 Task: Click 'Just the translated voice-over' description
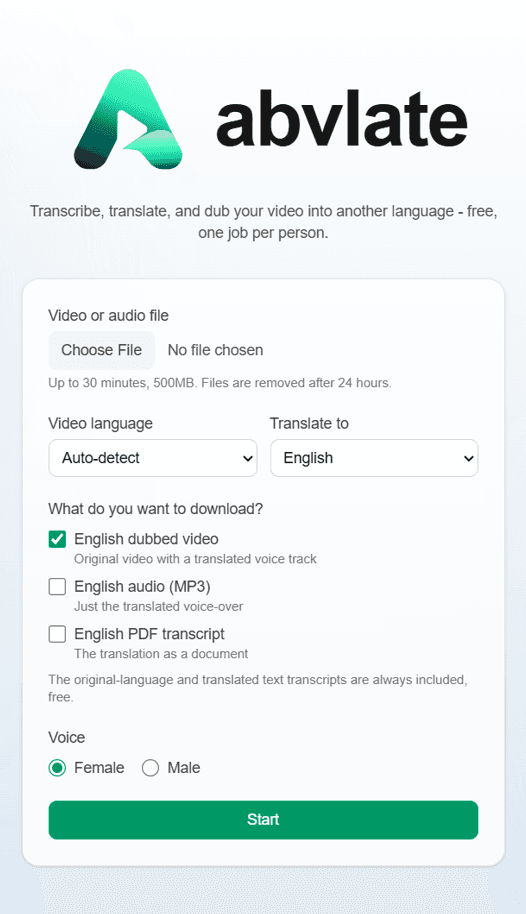159,606
